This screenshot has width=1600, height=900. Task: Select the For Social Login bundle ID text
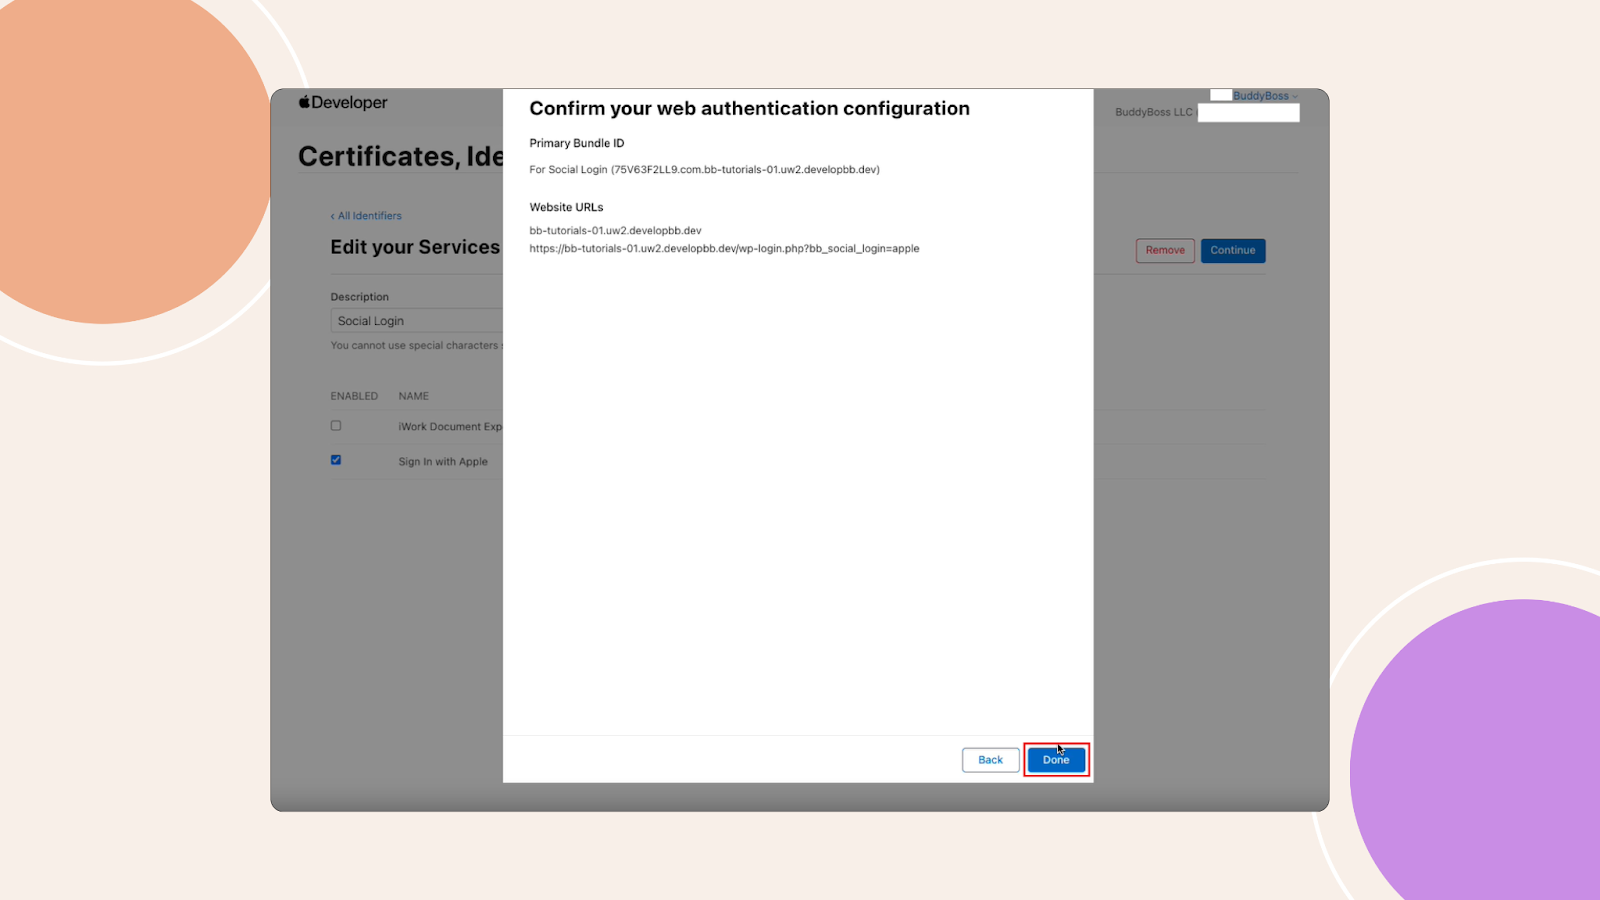[704, 170]
